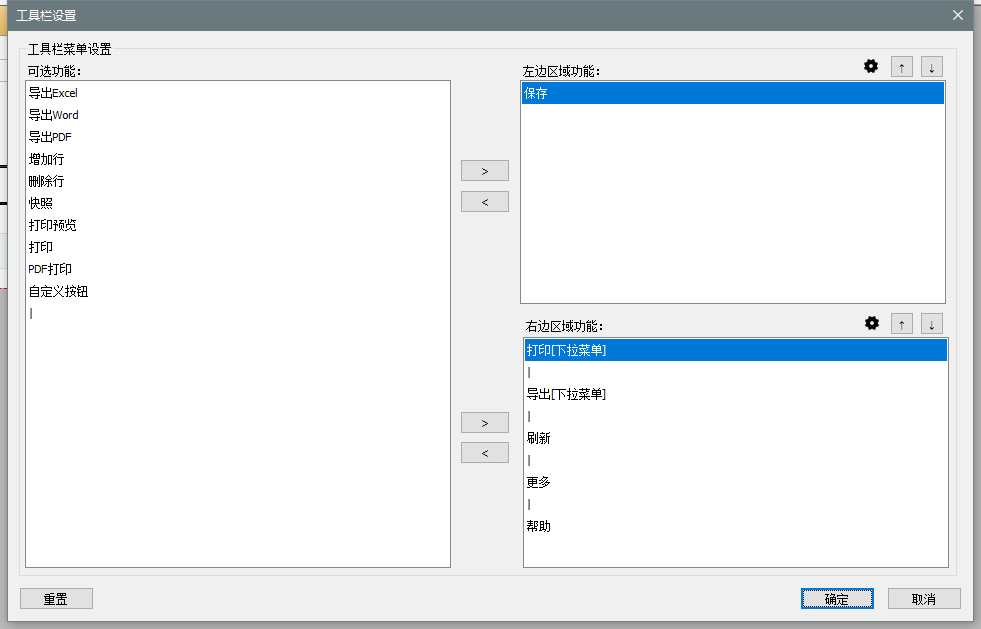This screenshot has height=629, width=981.
Task: Select 刷新 in right area list
Action: coord(539,438)
